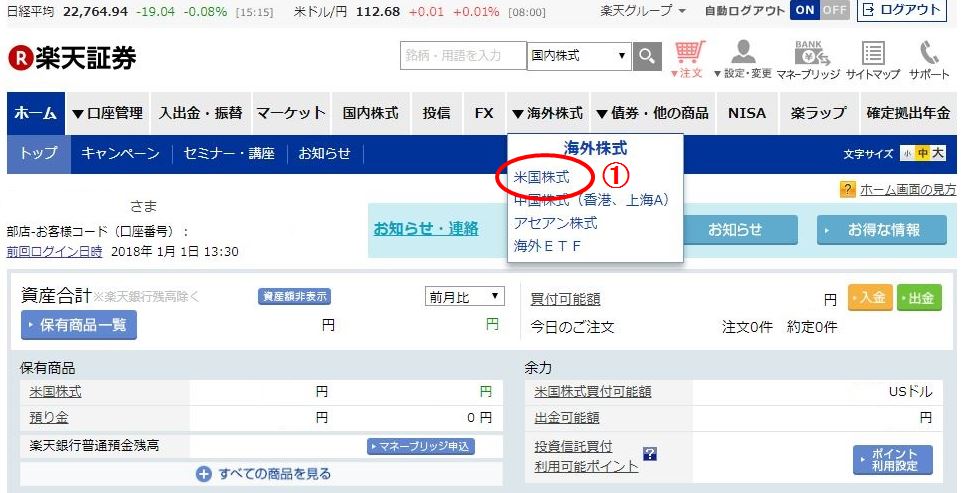Open the 前回ログイン日時 link
This screenshot has width=961, height=493.
55,251
